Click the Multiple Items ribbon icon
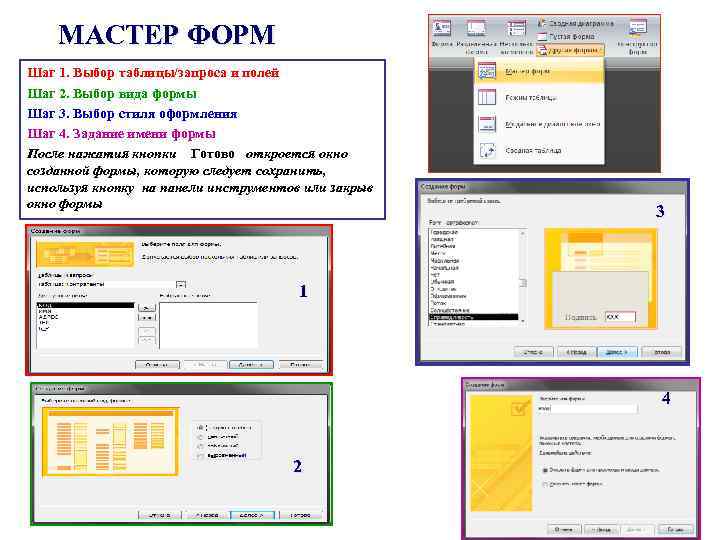720x540 pixels. (x=517, y=28)
